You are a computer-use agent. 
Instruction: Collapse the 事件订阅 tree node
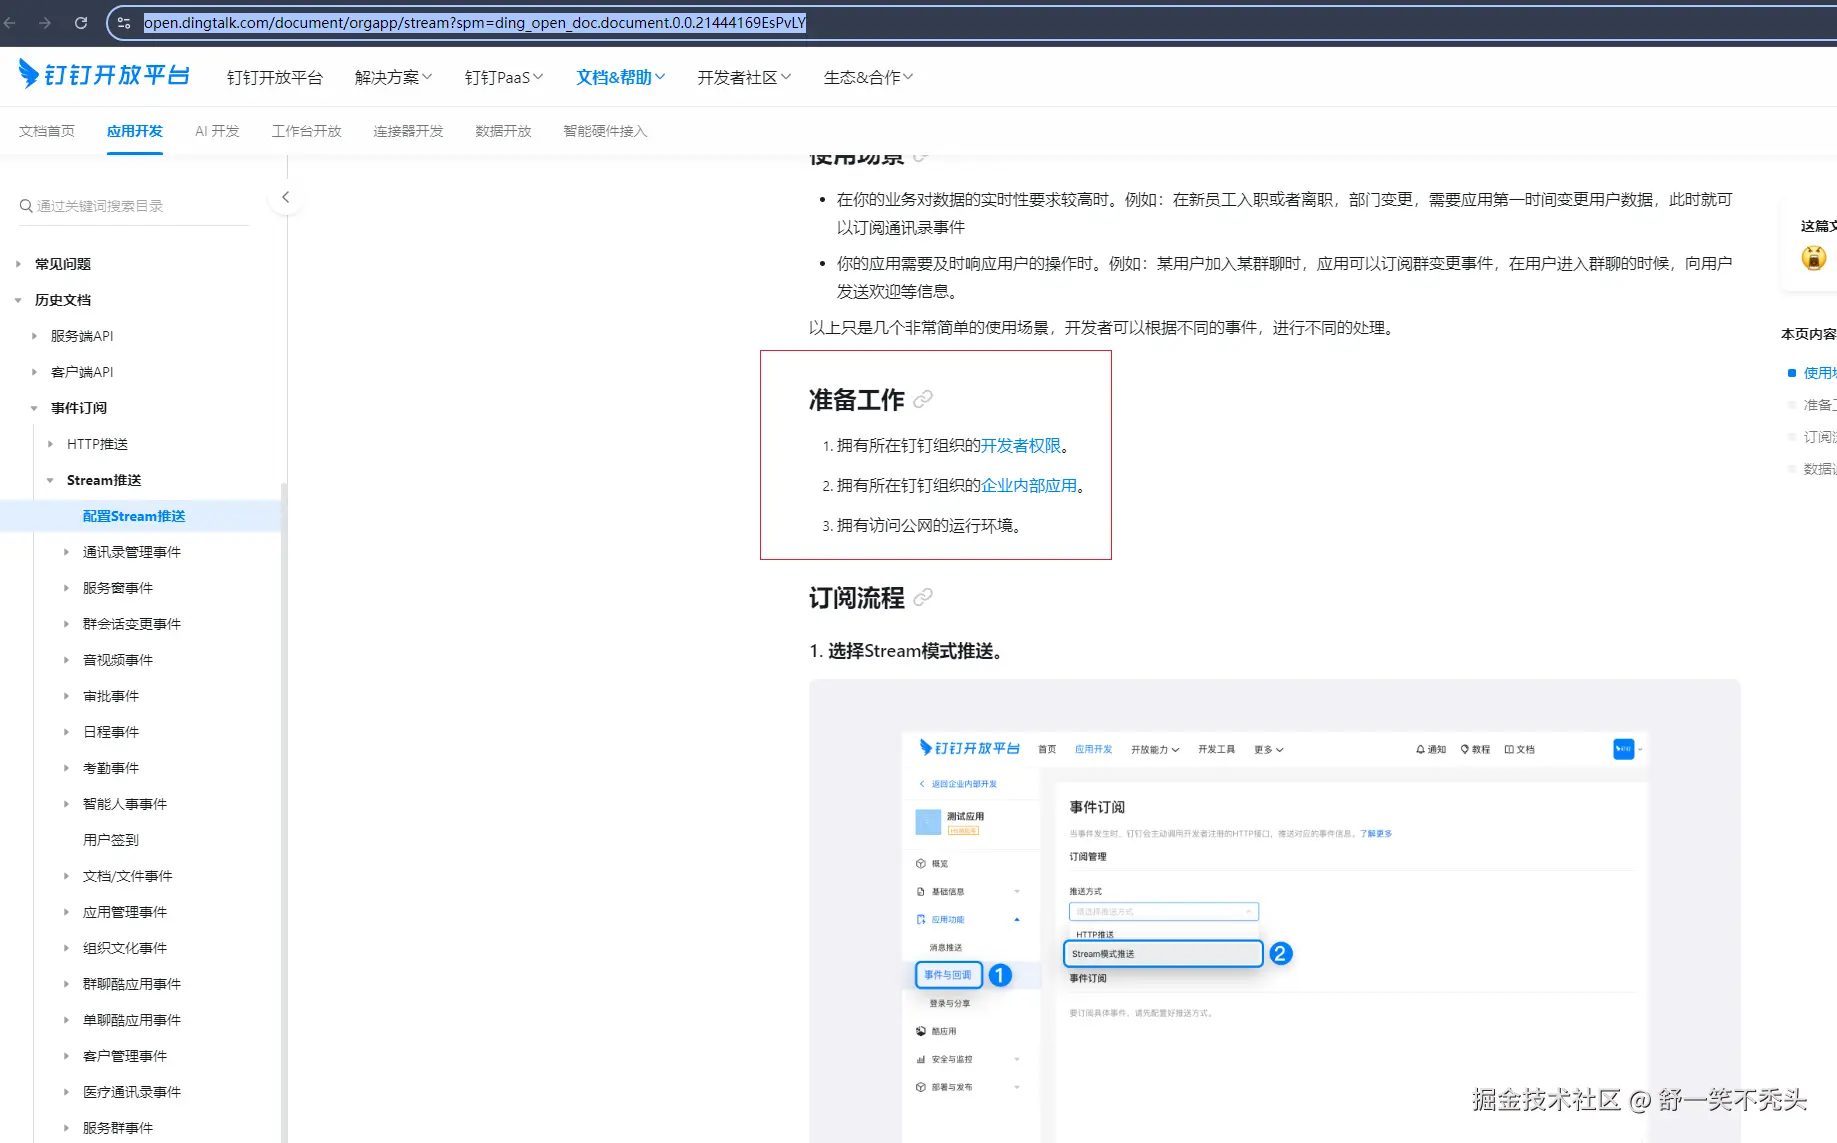[34, 408]
